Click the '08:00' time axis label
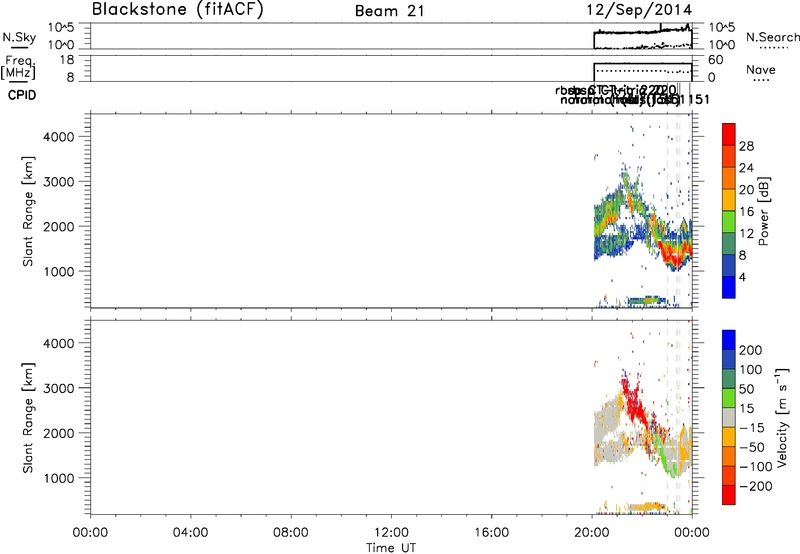 pos(291,533)
